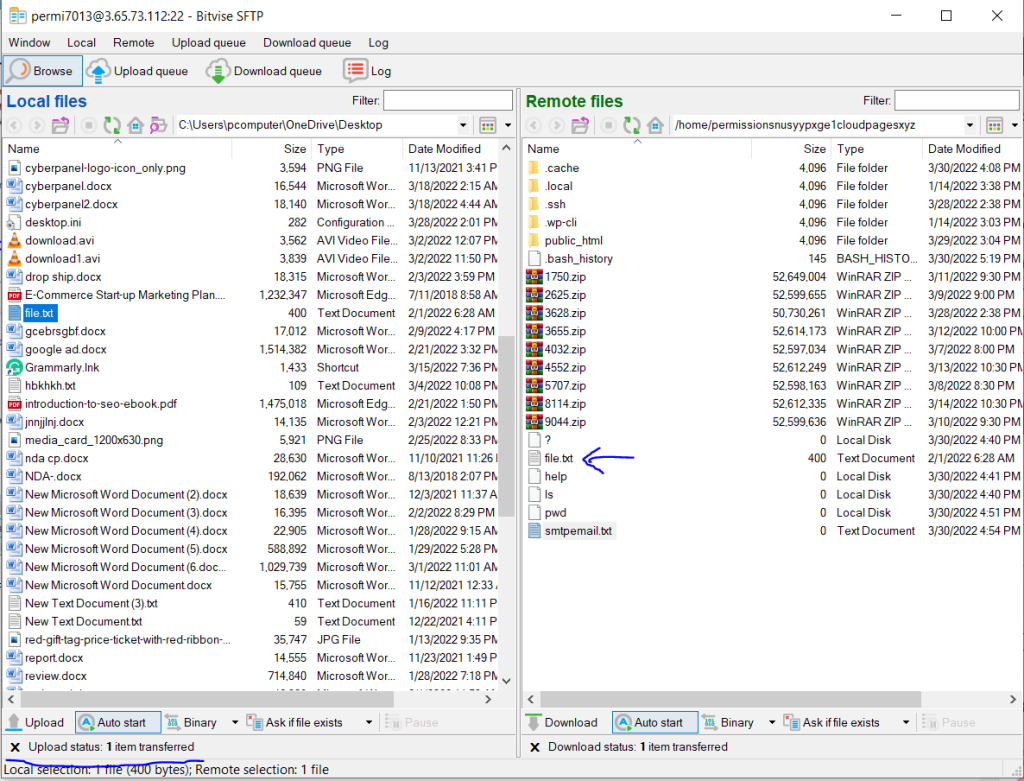Show the Log from the toolbar

click(367, 71)
